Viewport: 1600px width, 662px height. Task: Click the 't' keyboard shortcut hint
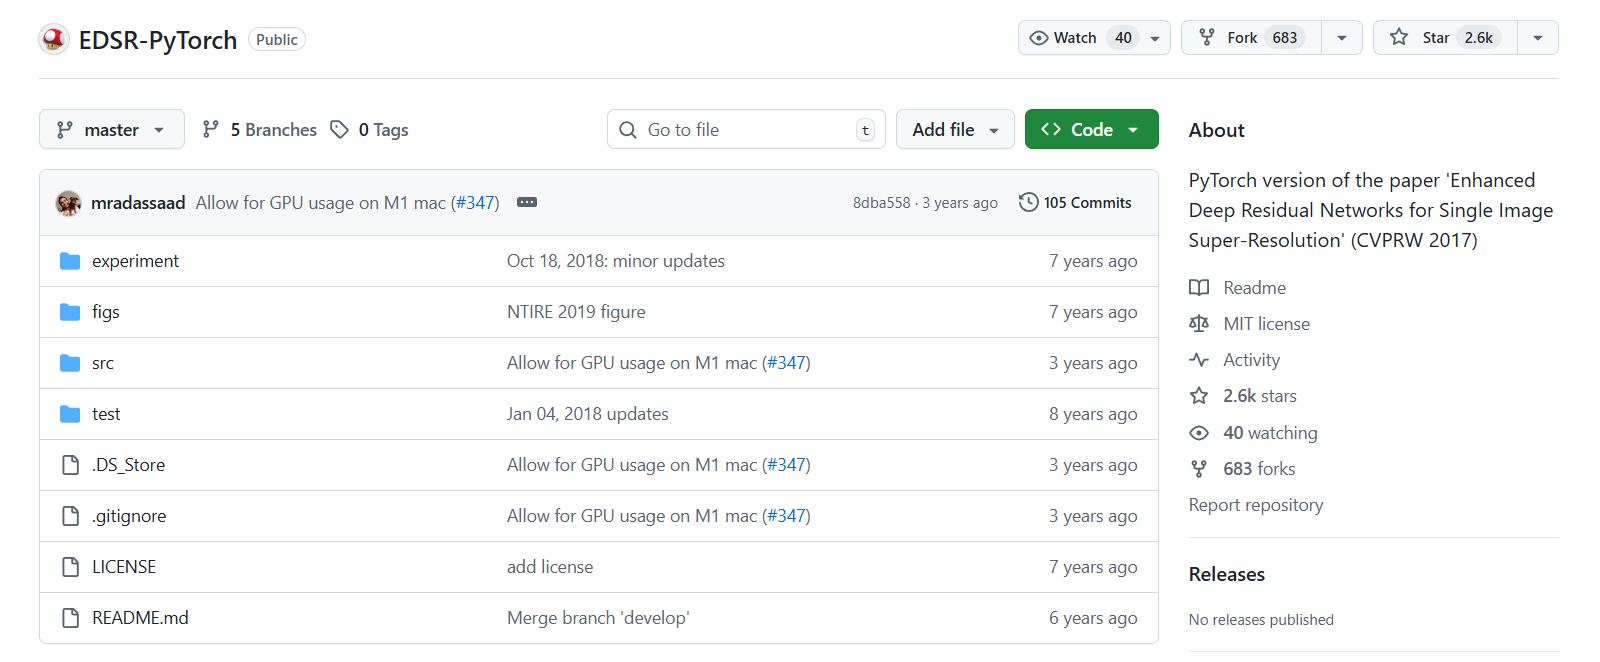click(x=865, y=130)
